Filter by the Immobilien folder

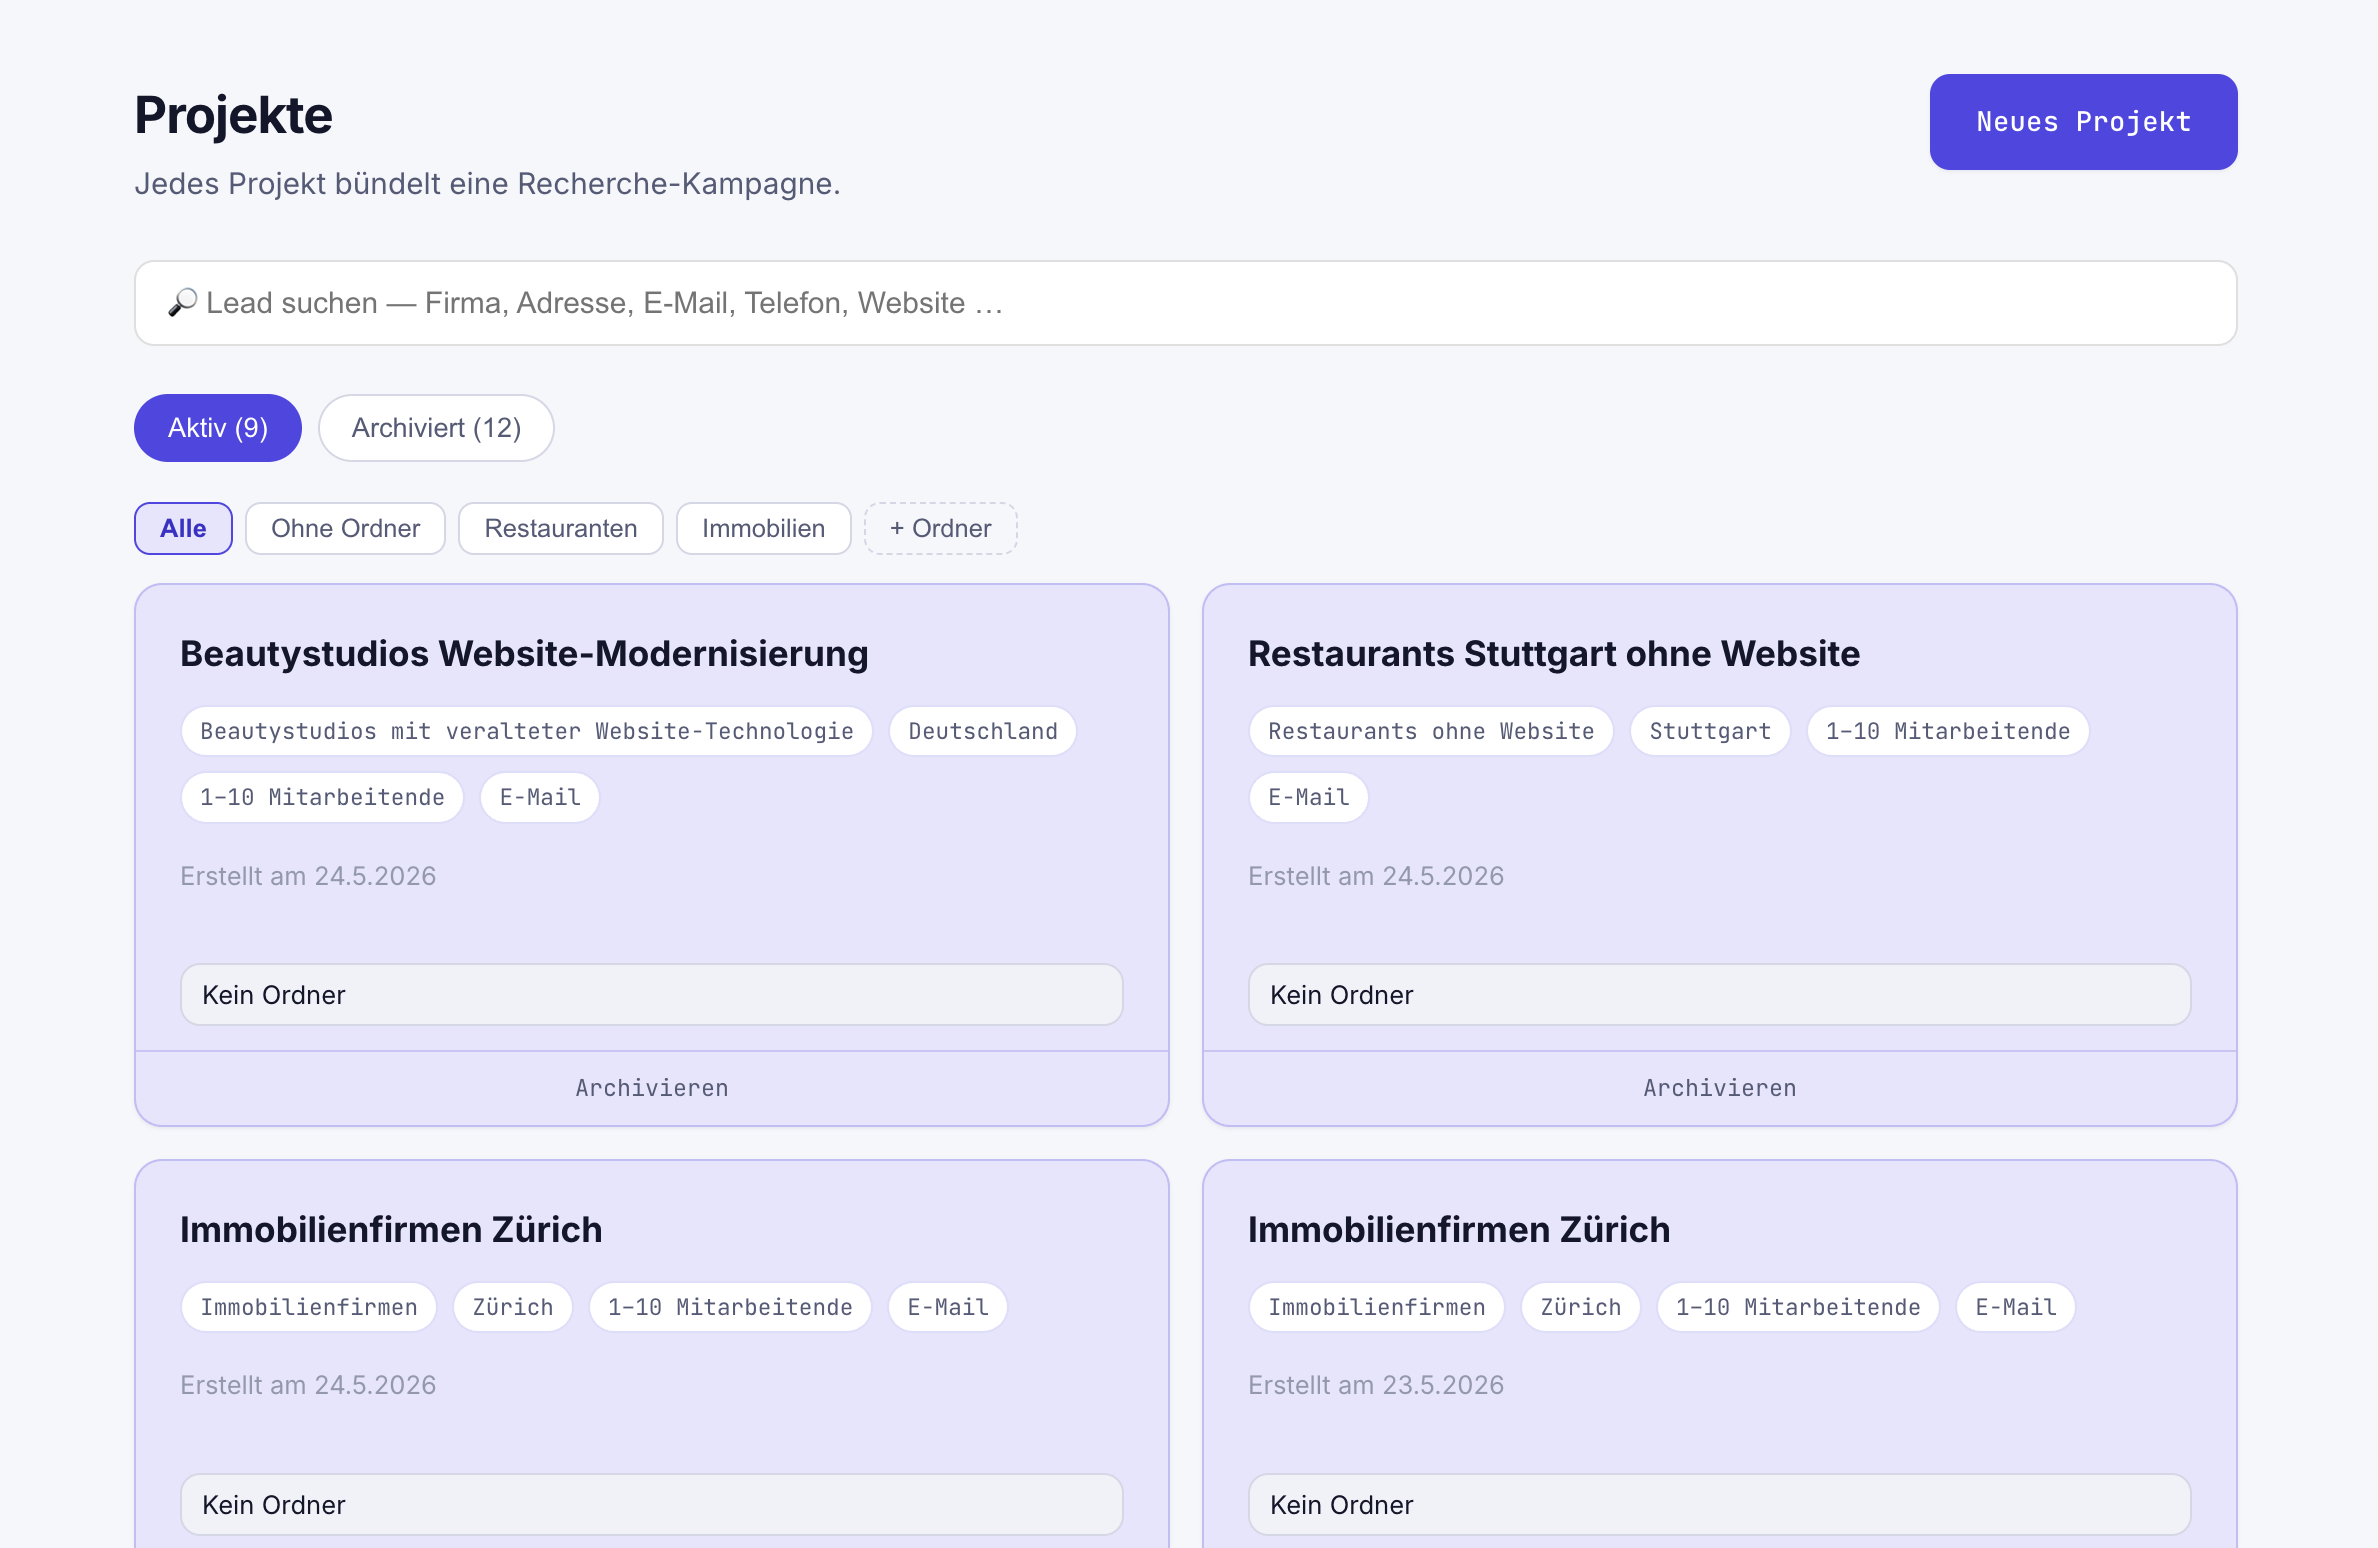click(x=763, y=528)
